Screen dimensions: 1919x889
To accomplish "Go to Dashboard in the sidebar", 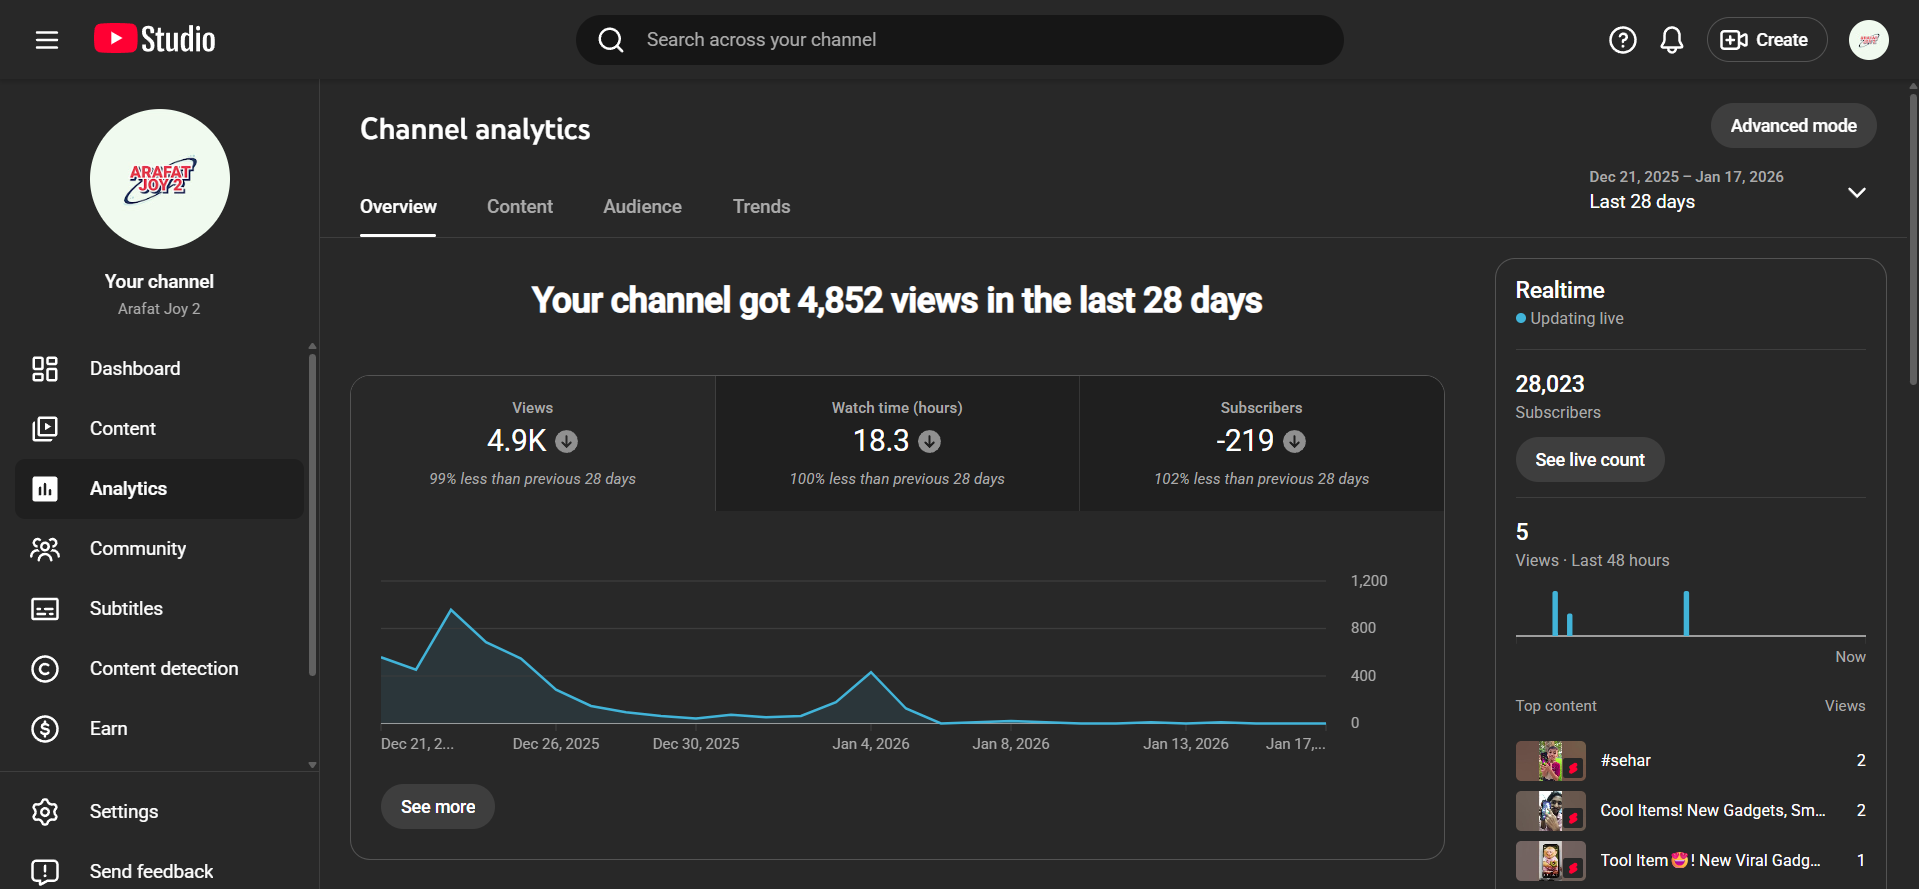I will 135,369.
